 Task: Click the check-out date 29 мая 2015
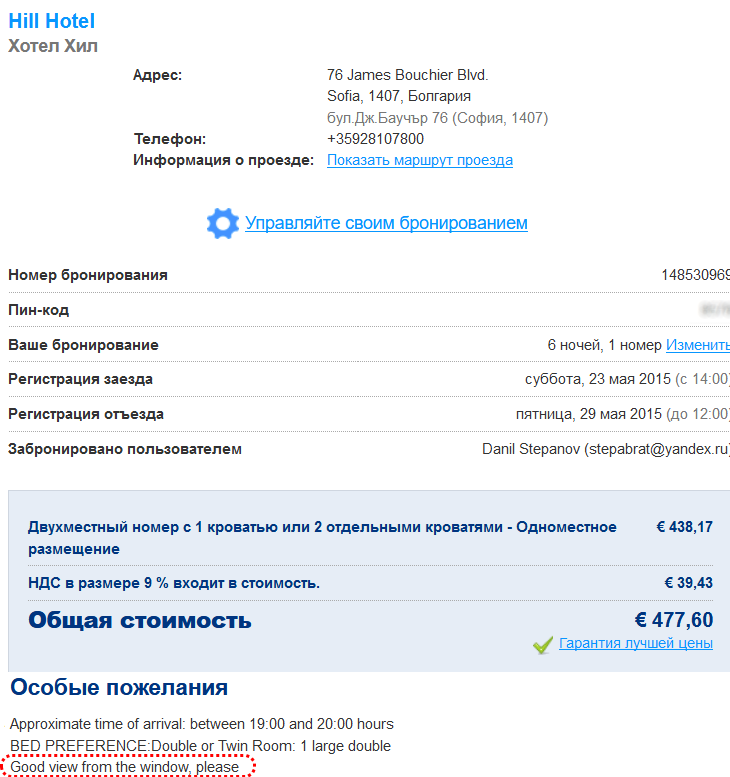(x=620, y=414)
